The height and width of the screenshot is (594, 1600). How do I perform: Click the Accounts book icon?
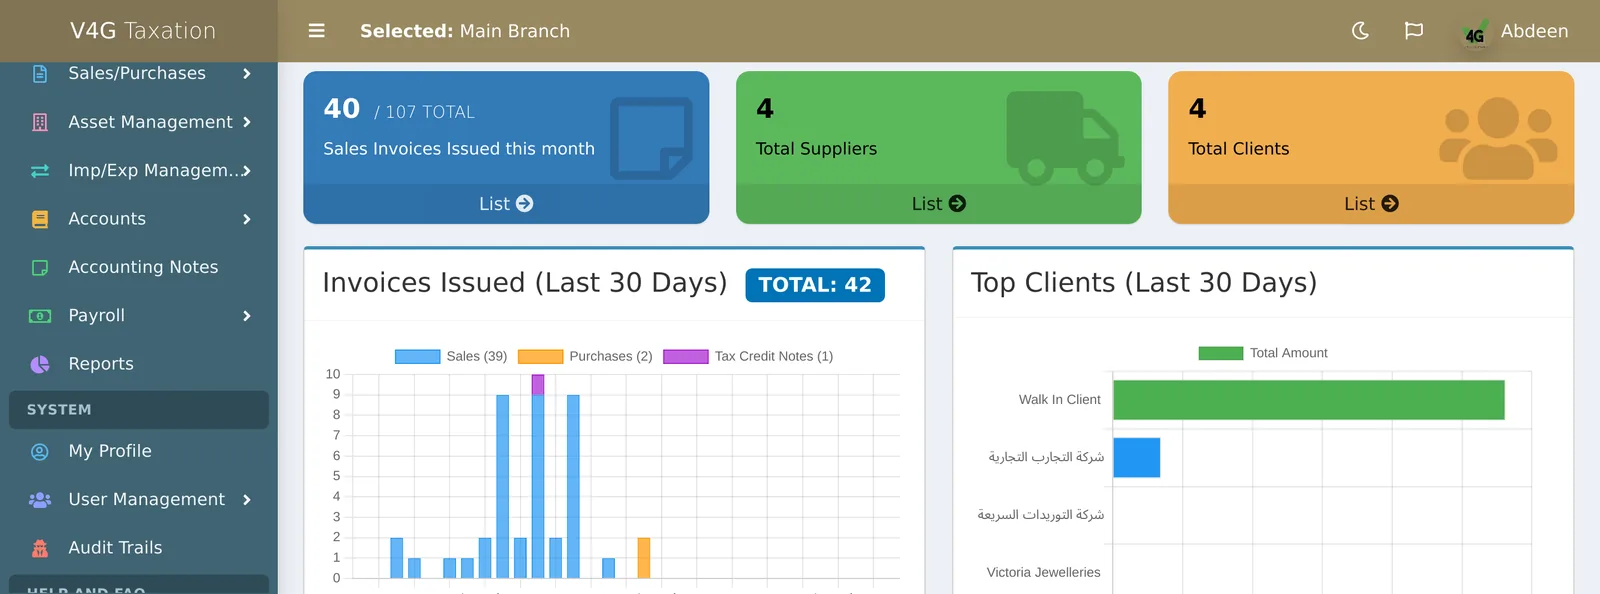(40, 219)
